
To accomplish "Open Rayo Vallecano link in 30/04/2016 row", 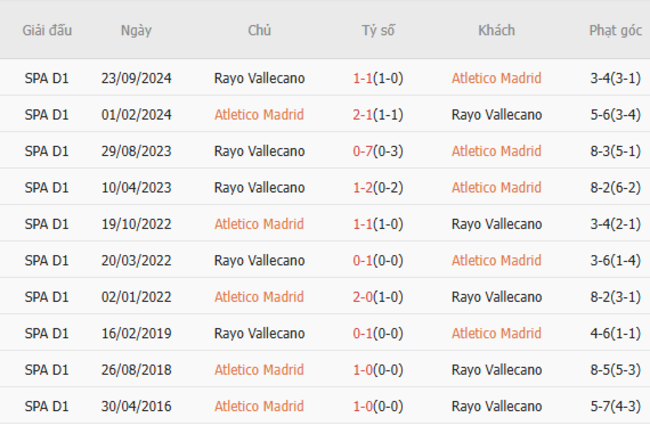I will pos(496,407).
